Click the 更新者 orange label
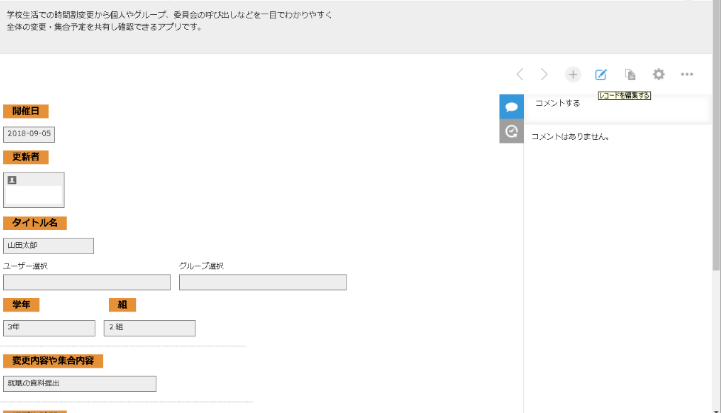 coord(26,157)
